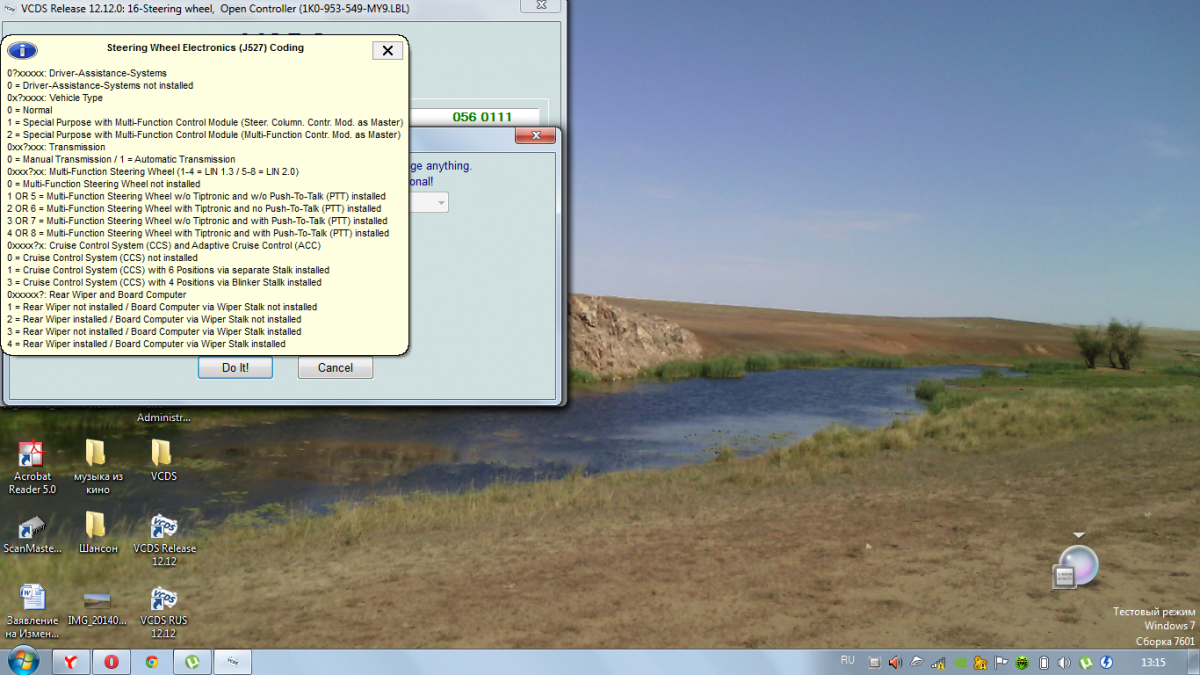
Task: Click the green spider antivirus tray icon
Action: [x=1022, y=662]
